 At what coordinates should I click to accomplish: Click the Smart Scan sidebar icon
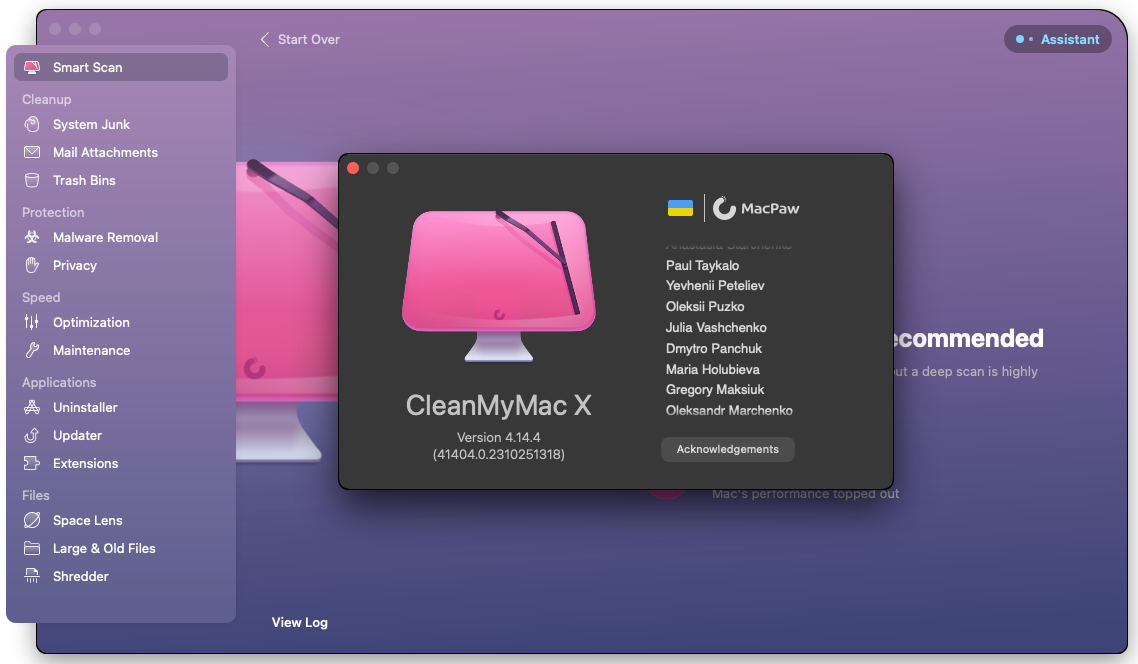pos(32,68)
